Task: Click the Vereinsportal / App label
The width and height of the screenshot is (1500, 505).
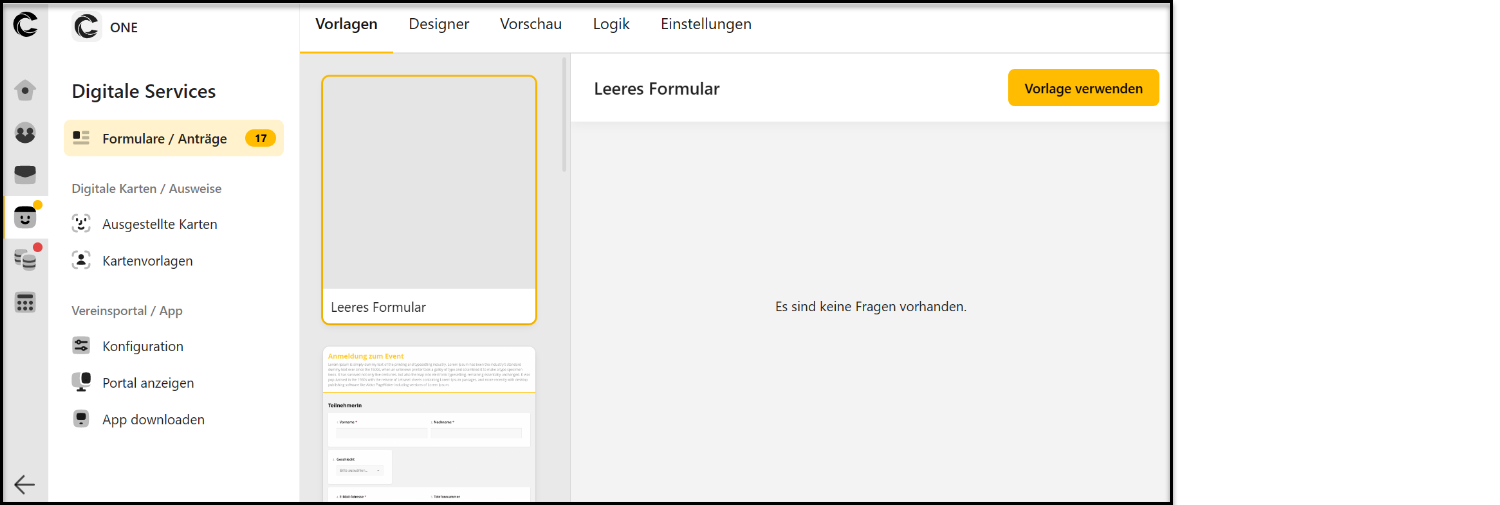Action: [x=127, y=310]
